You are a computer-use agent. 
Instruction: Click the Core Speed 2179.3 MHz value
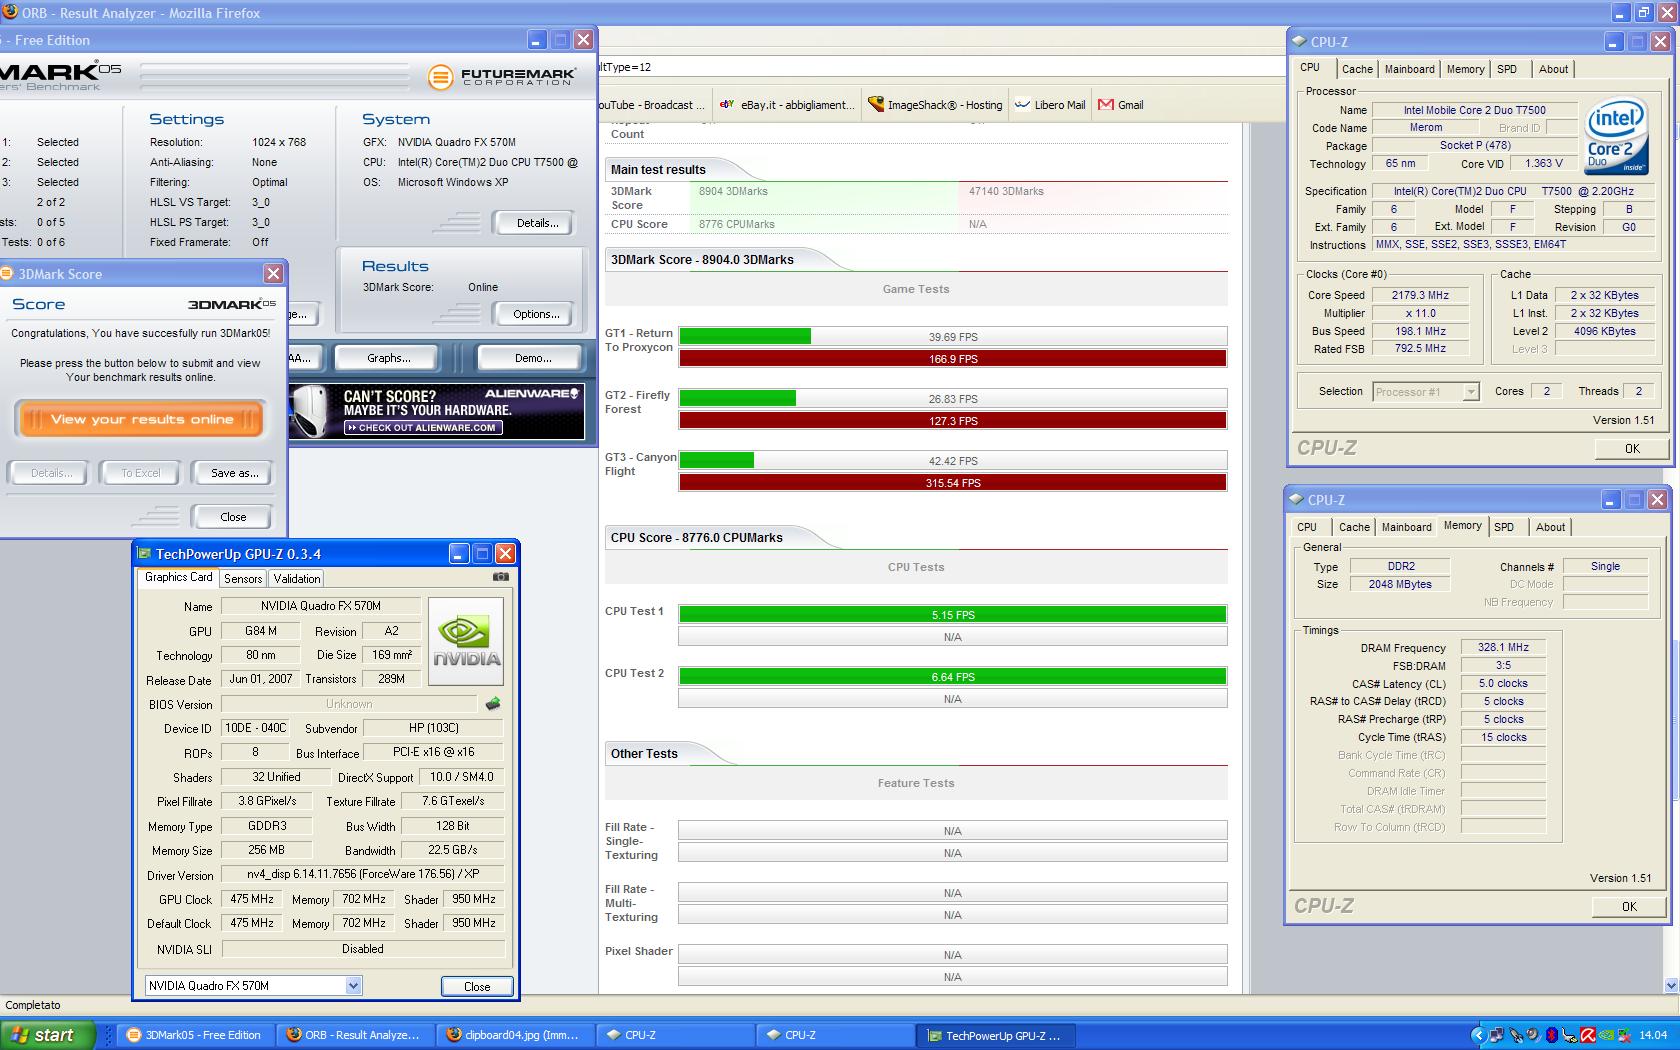(1420, 295)
